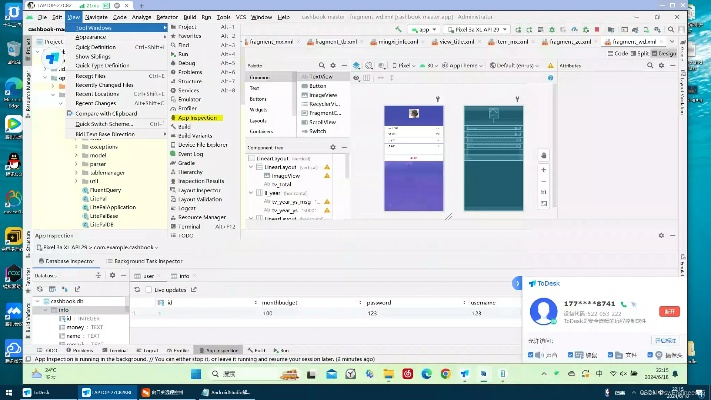711x400 pixels.
Task: Open the Navigate menu in menu bar
Action: (x=97, y=18)
